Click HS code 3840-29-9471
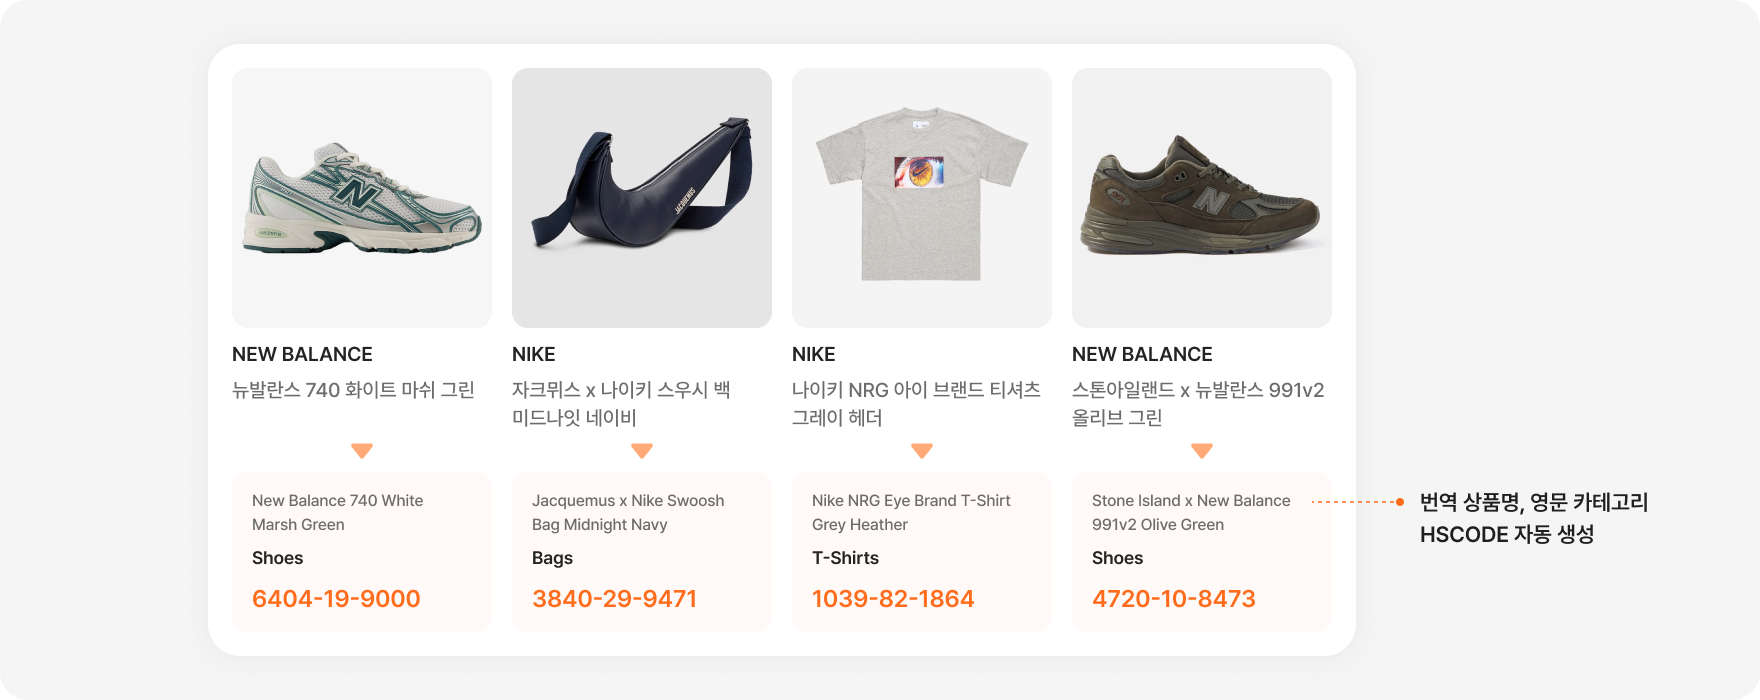Viewport: 1760px width, 700px height. (614, 599)
